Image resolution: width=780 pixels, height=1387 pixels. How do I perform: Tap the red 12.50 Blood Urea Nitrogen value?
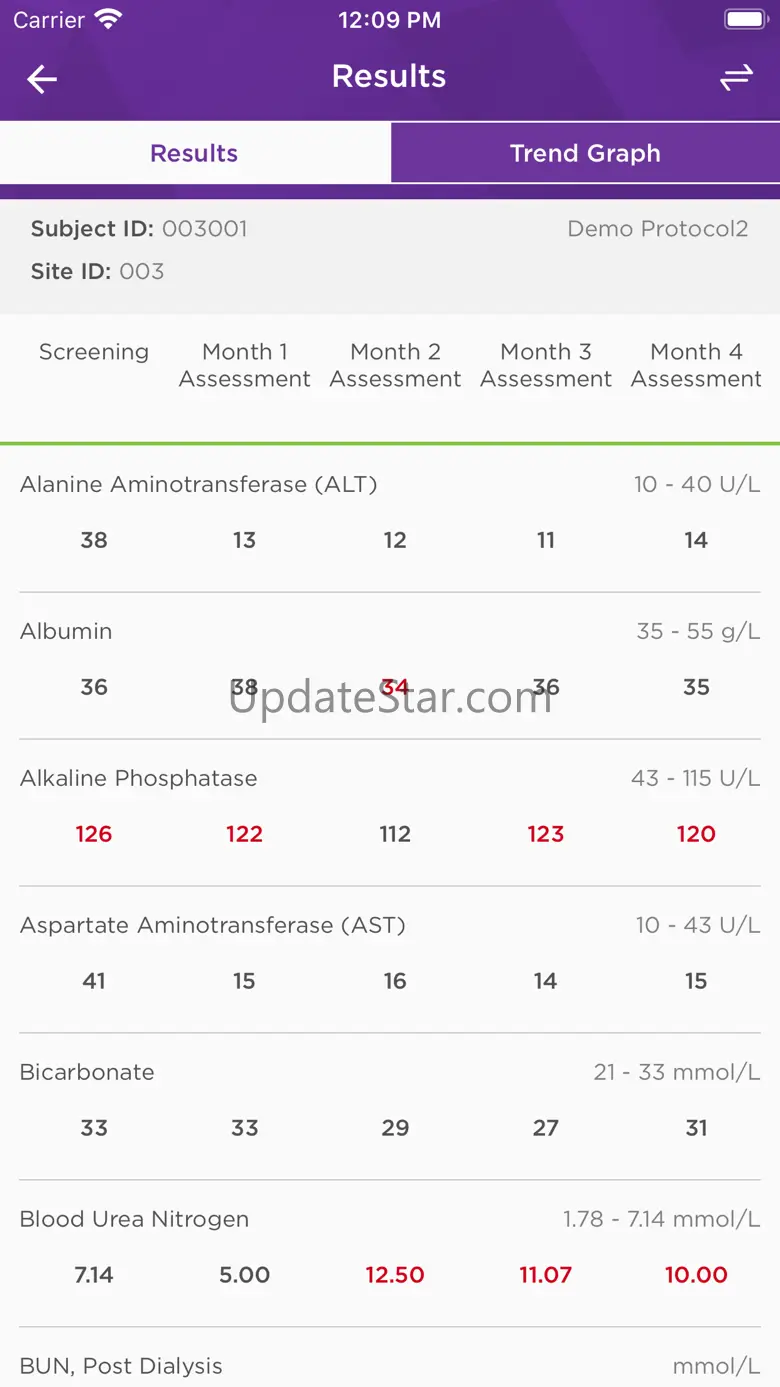tap(395, 1275)
